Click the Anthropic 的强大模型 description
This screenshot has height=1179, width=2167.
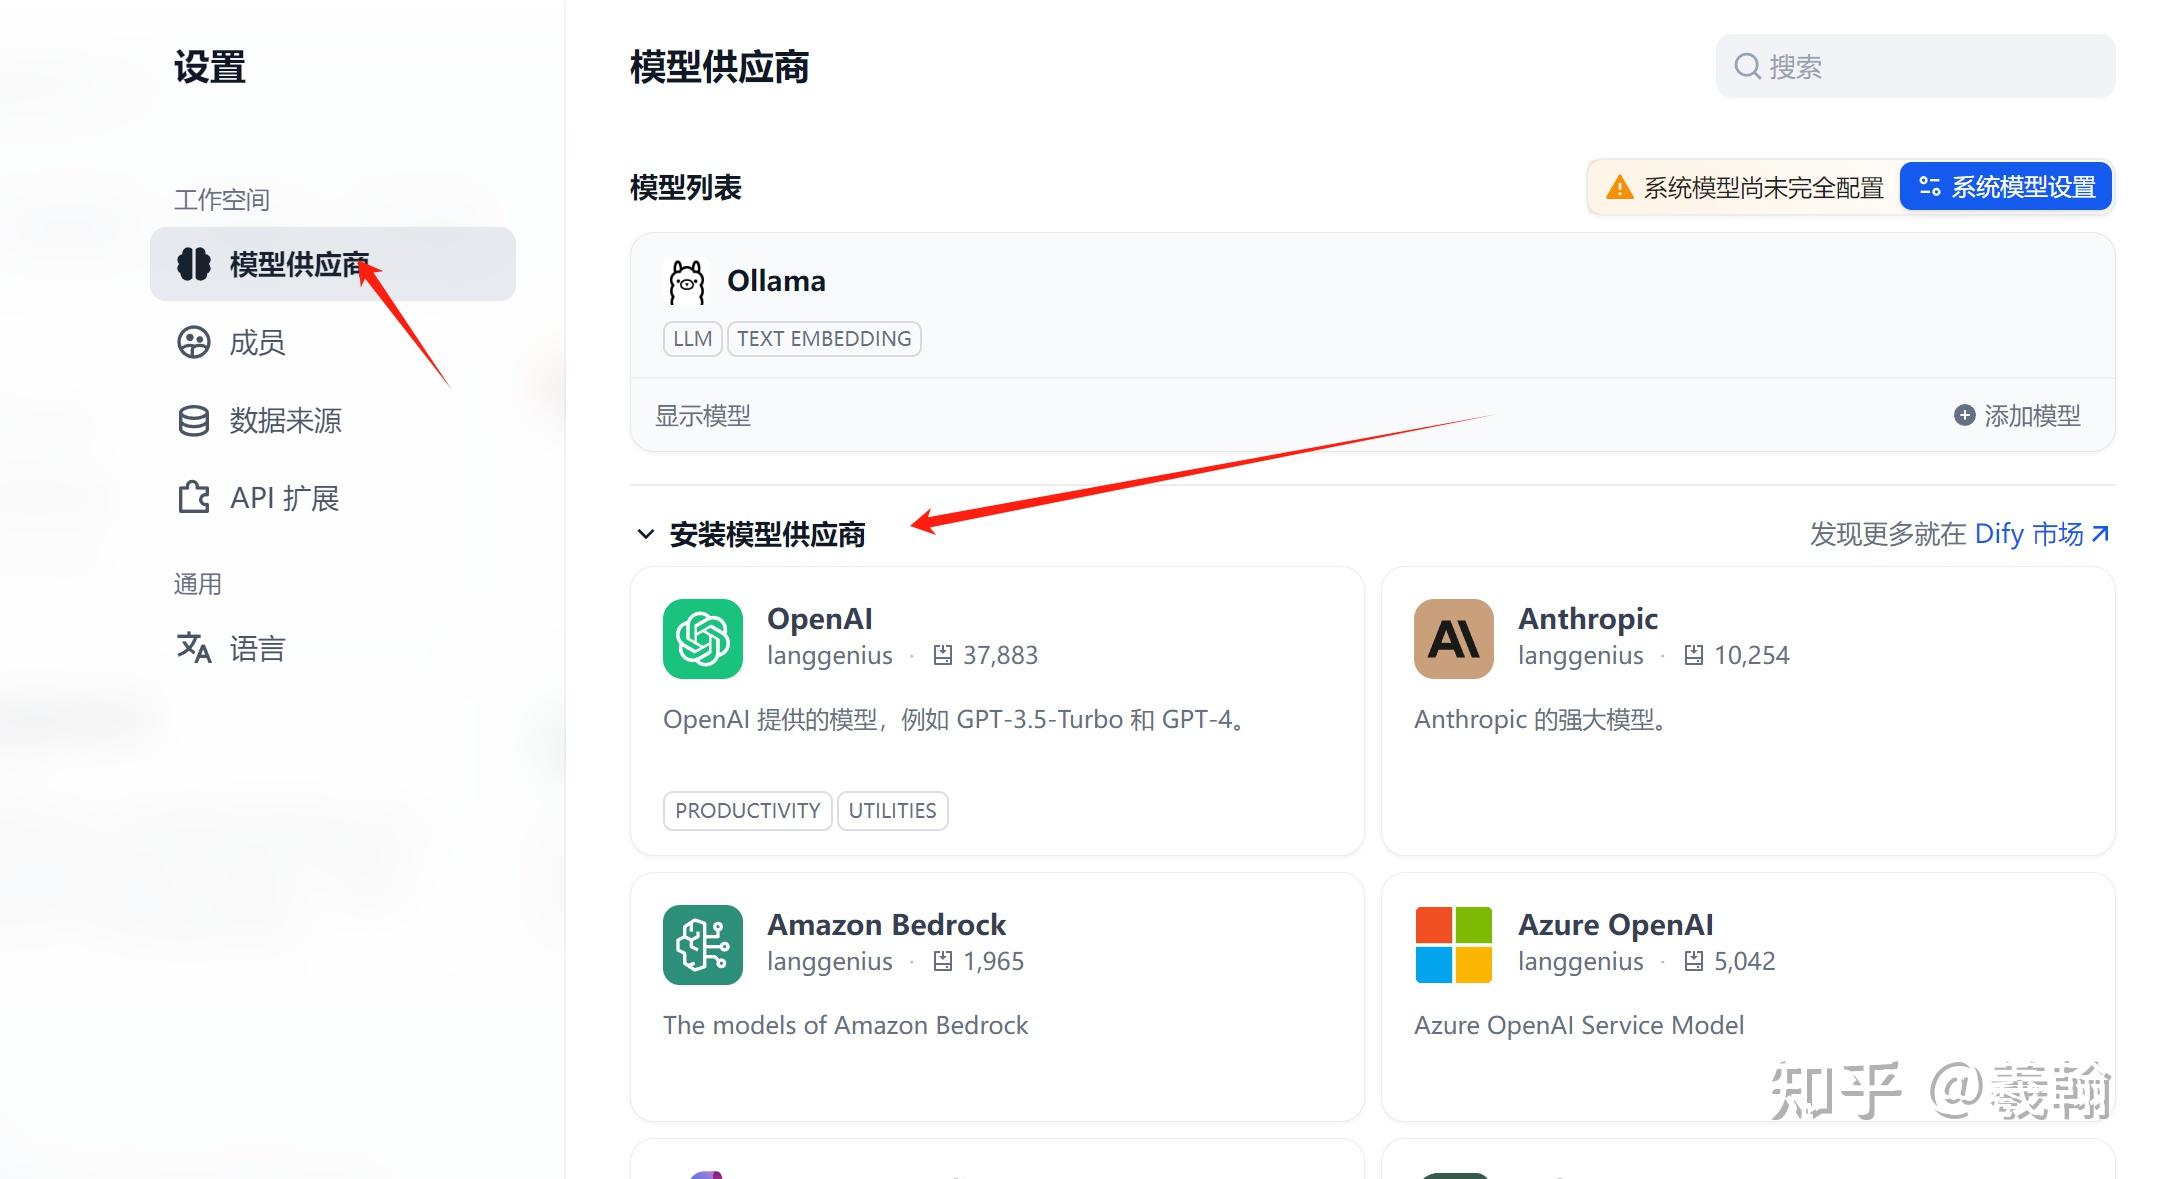1541,720
